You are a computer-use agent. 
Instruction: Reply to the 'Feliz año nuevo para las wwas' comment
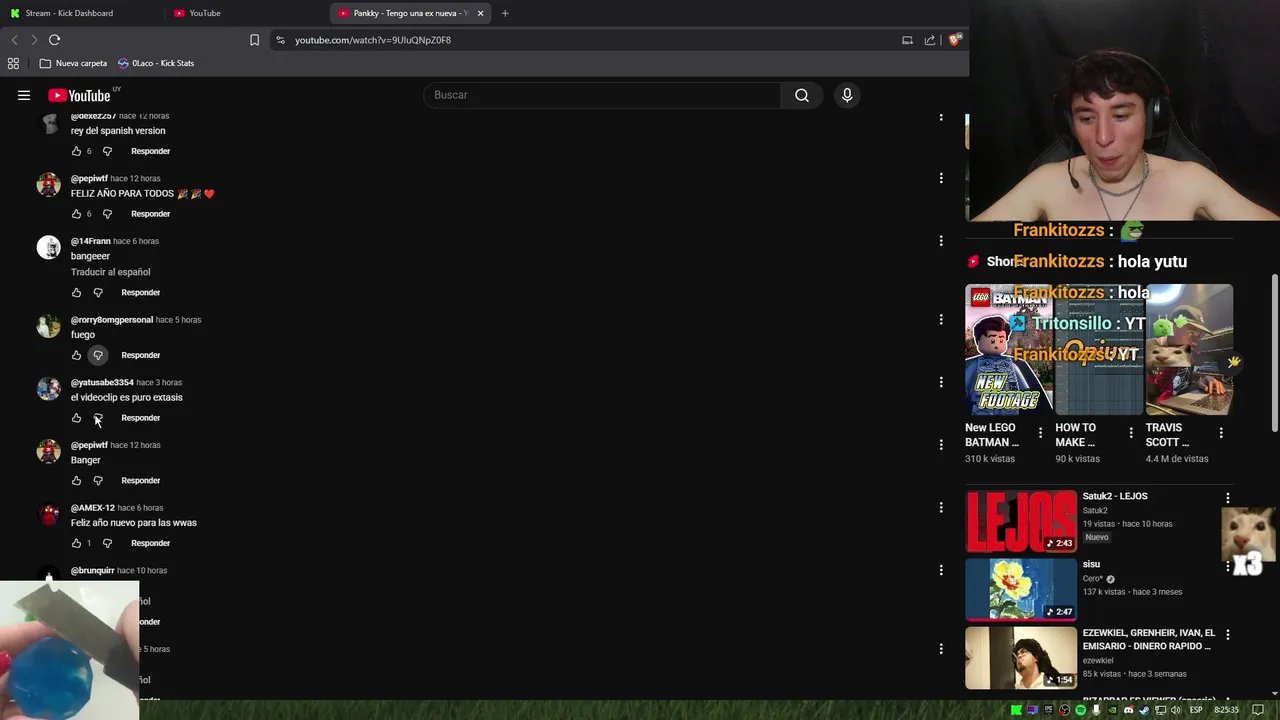(150, 543)
